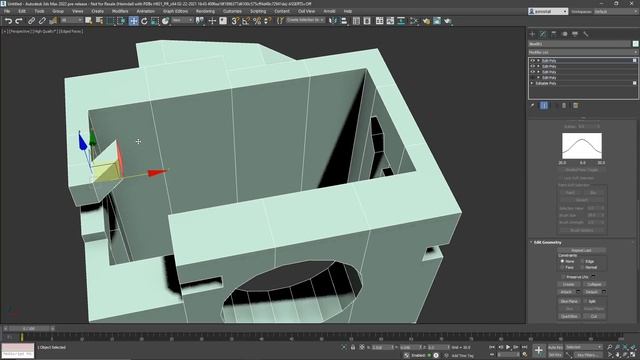Viewport: 640px width, 360px height.
Task: Select the Pan View navigation icon
Action: pos(617,355)
